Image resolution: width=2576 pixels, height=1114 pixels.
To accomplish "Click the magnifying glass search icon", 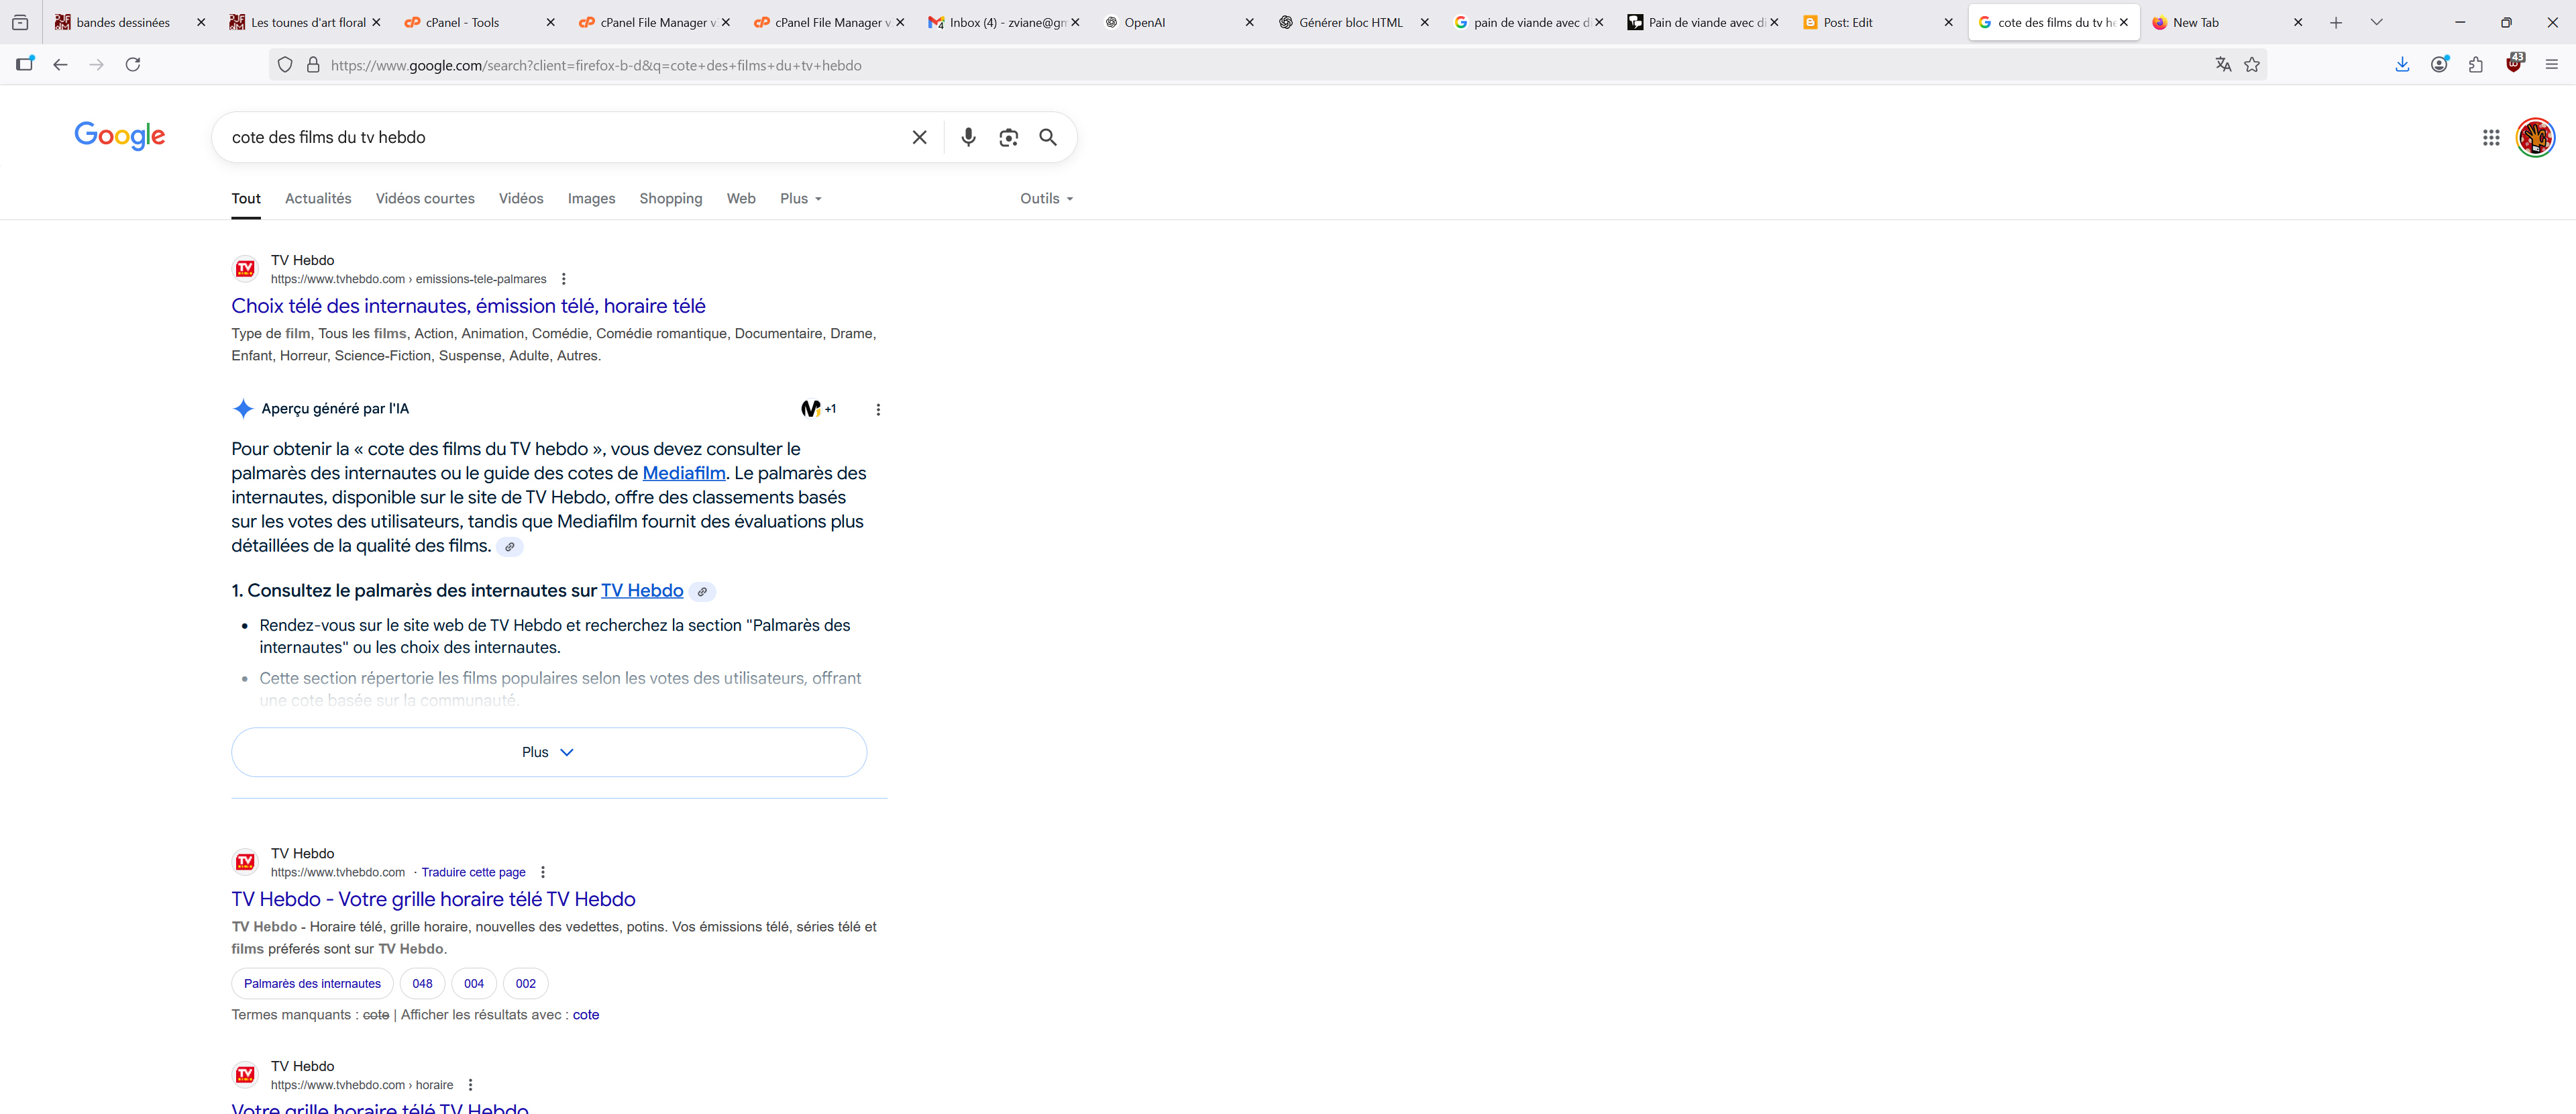I will point(1047,137).
